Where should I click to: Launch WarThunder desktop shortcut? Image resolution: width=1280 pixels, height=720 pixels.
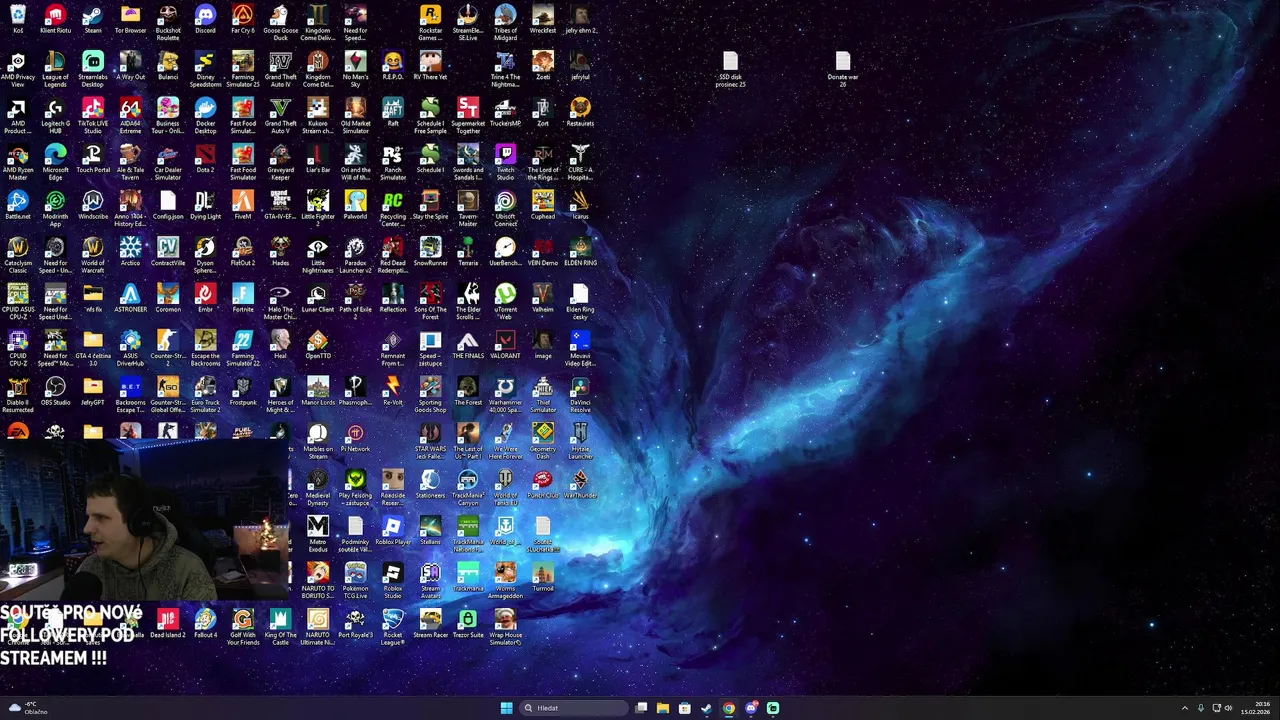580,483
